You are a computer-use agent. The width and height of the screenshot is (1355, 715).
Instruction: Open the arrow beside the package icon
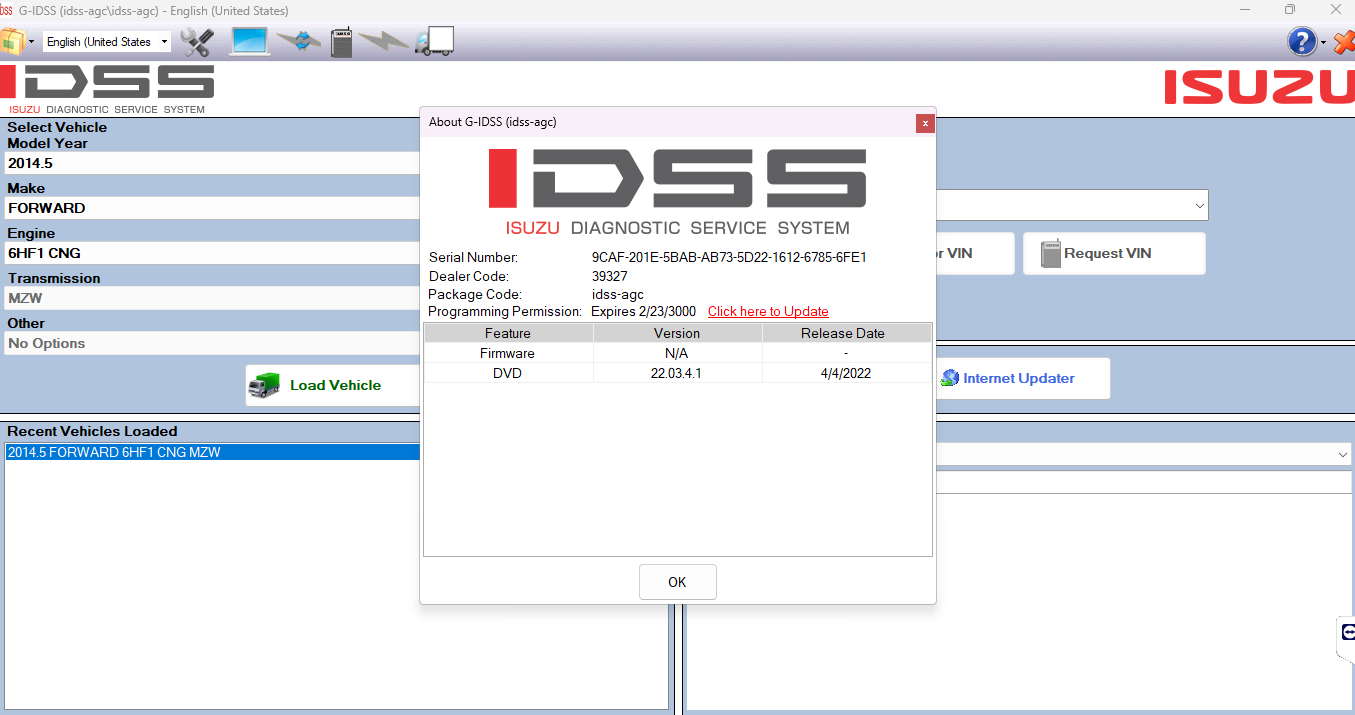(x=32, y=42)
